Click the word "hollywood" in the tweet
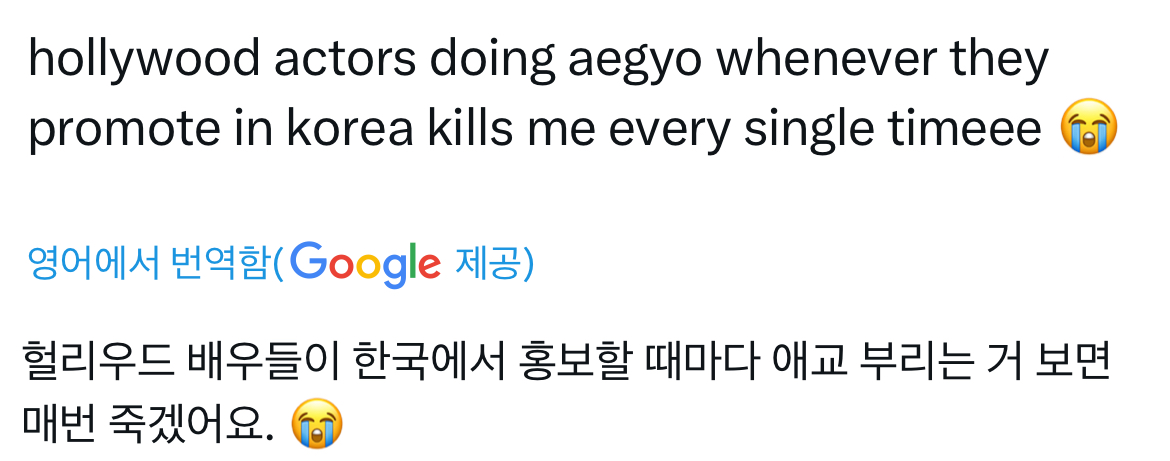This screenshot has width=1170, height=461. (144, 60)
